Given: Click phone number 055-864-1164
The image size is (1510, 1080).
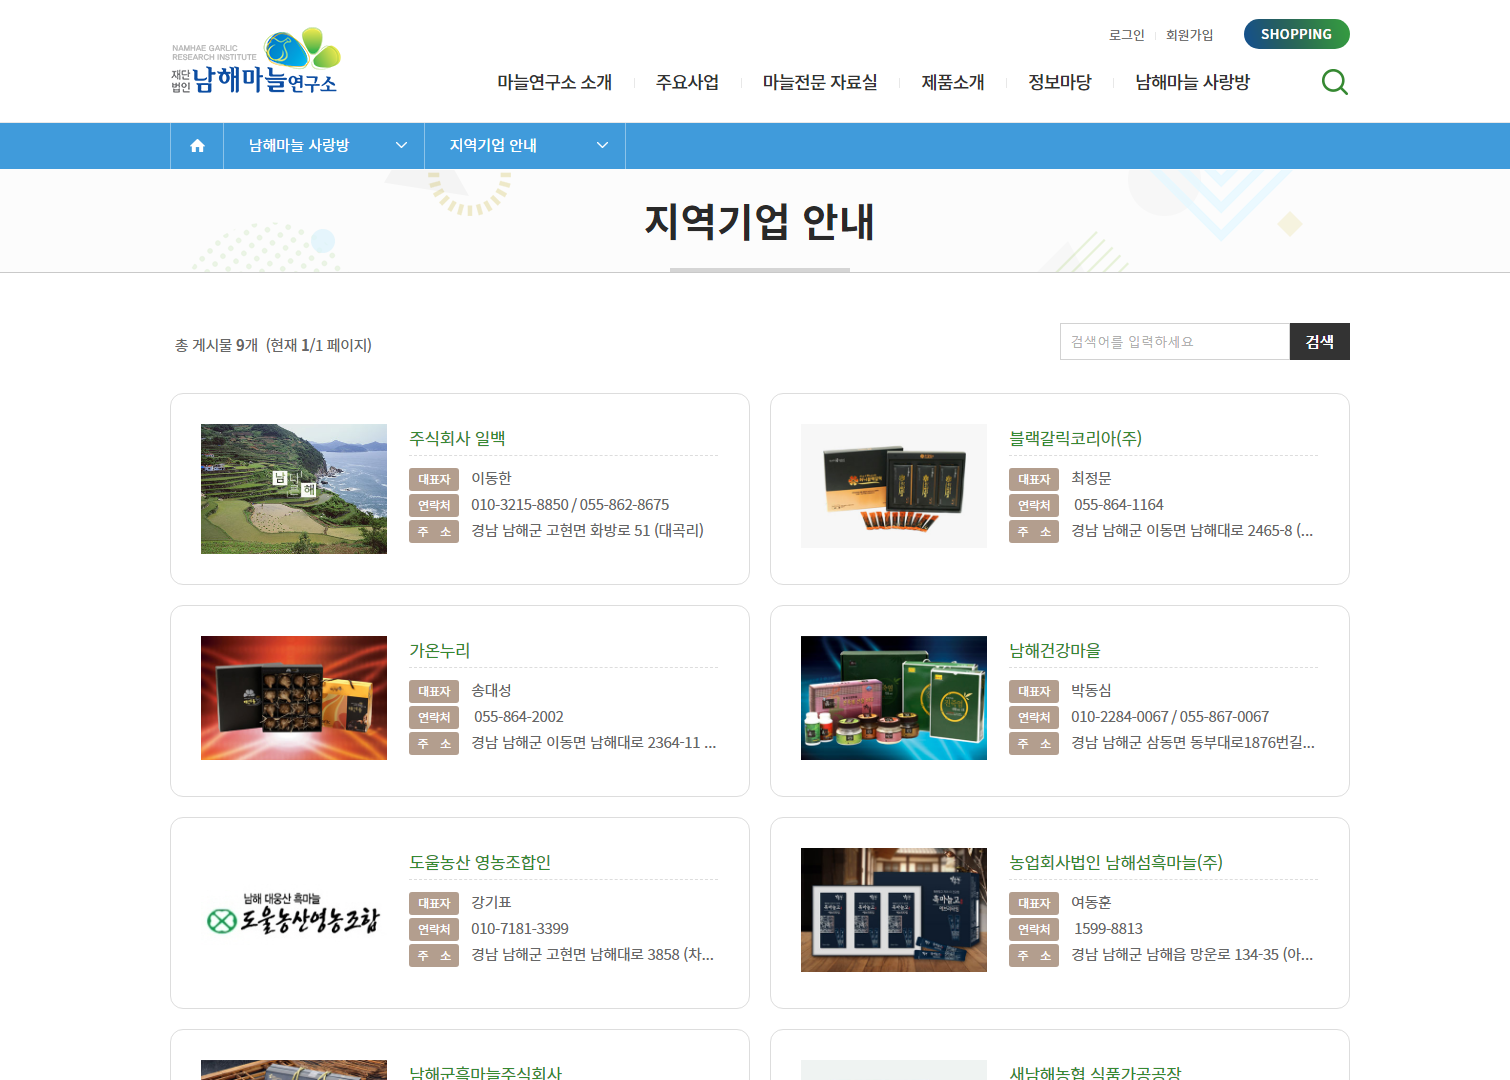Looking at the screenshot, I should [x=1119, y=505].
